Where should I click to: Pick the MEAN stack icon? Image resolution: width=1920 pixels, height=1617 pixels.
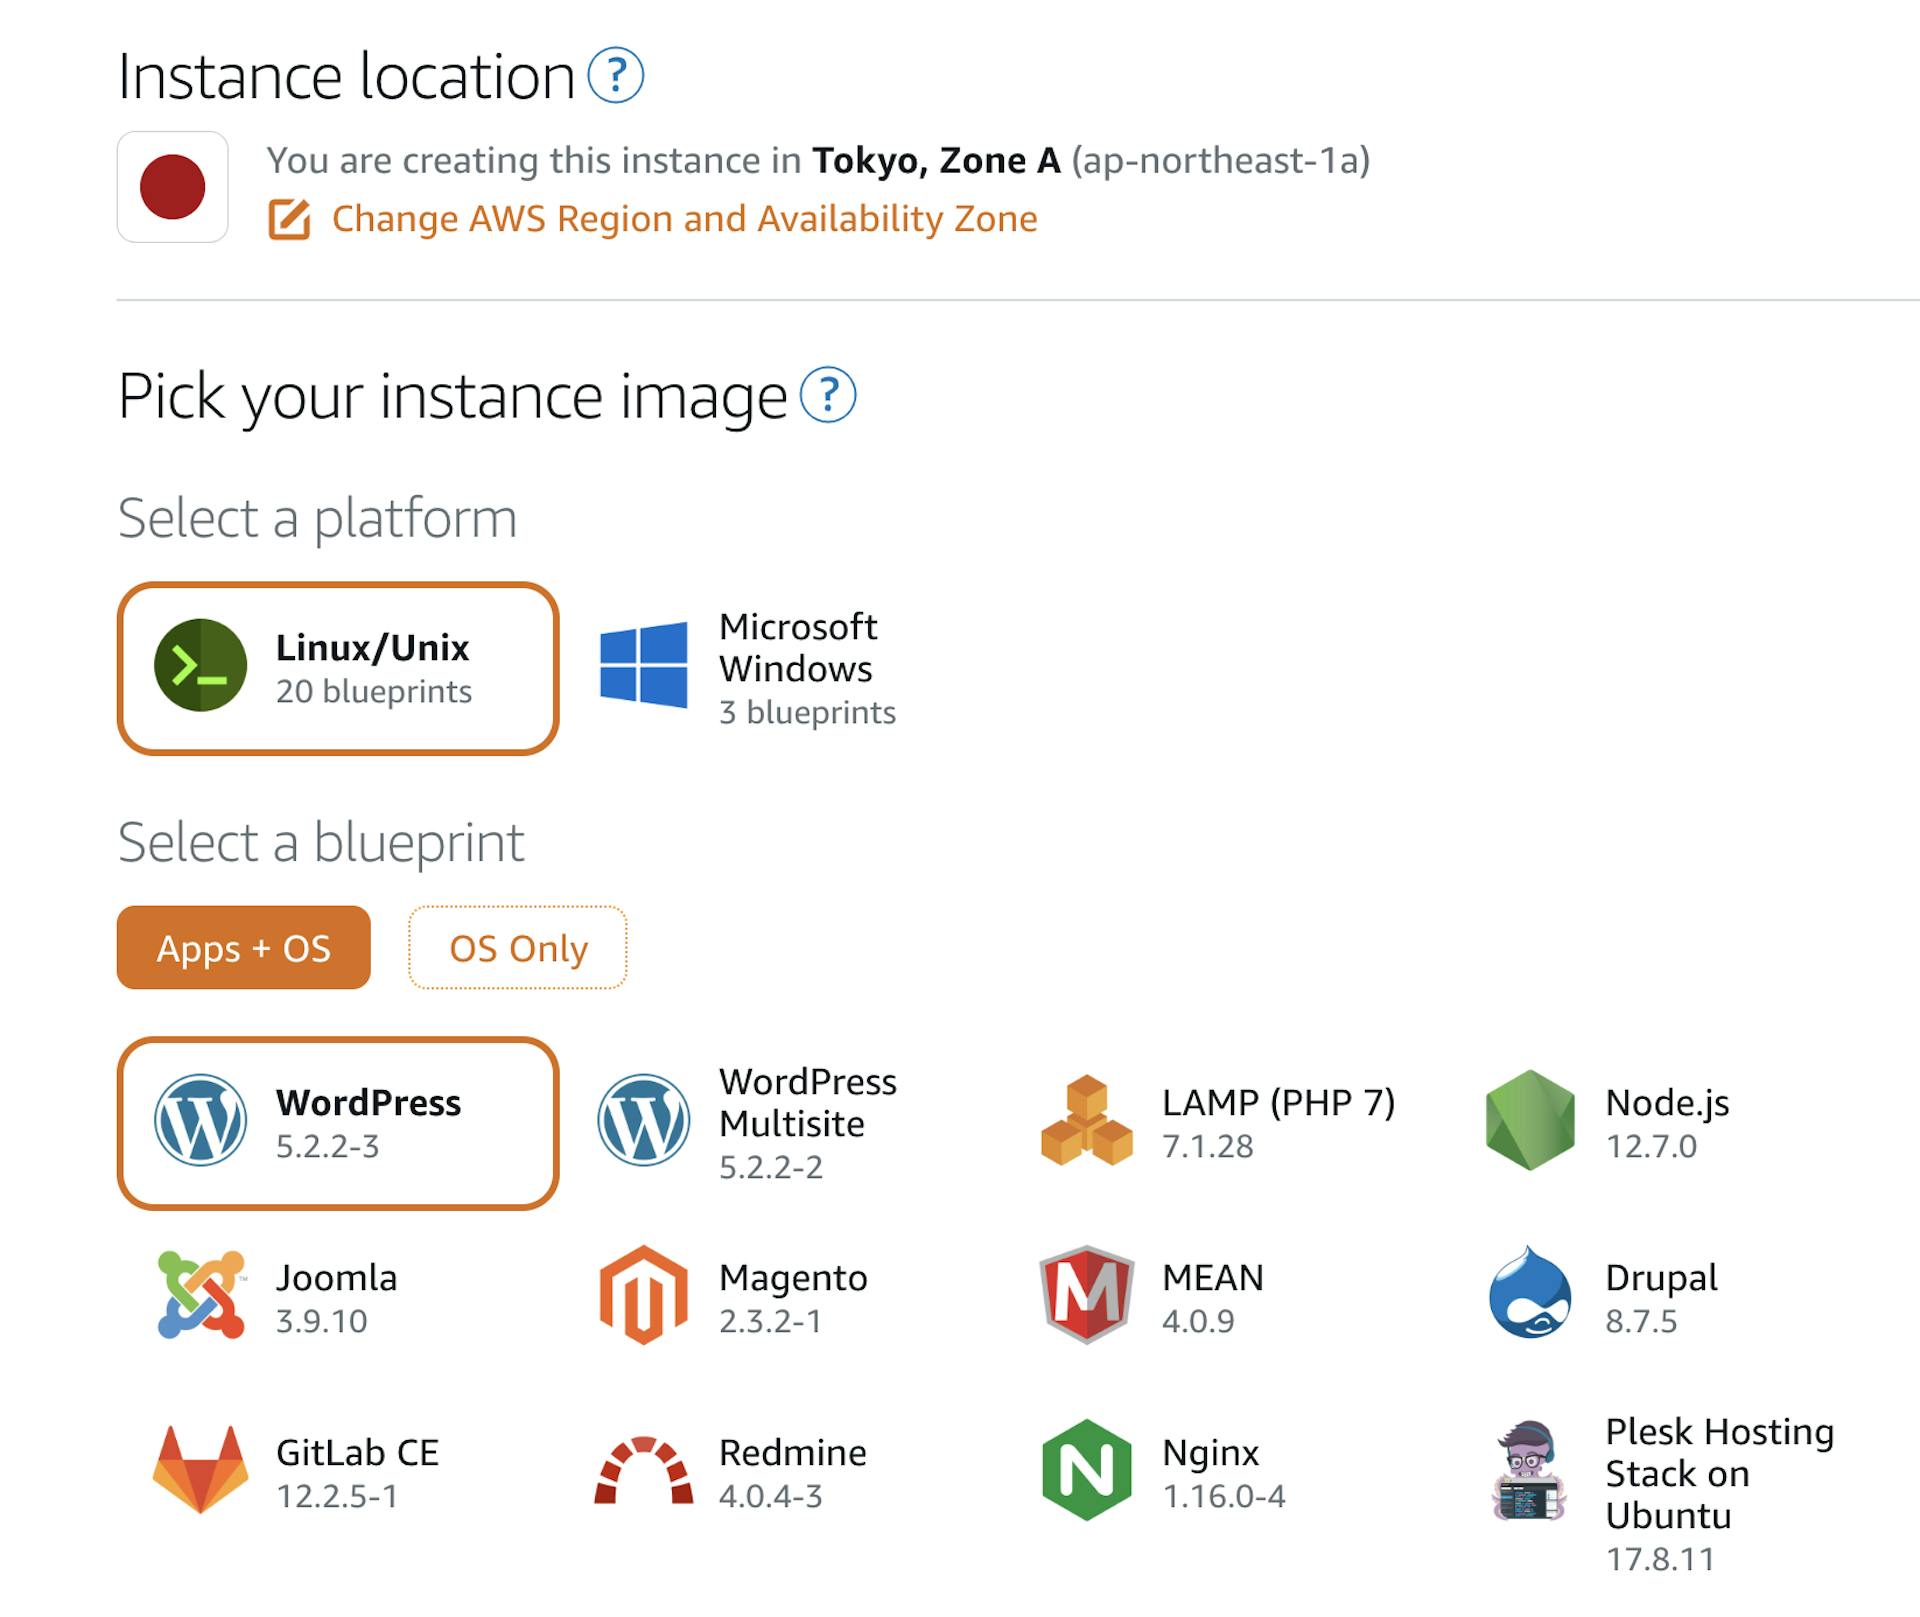pos(1086,1296)
